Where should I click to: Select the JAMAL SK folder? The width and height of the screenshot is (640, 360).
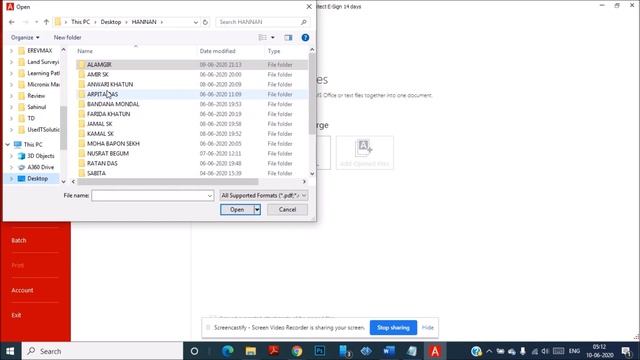(191, 124)
